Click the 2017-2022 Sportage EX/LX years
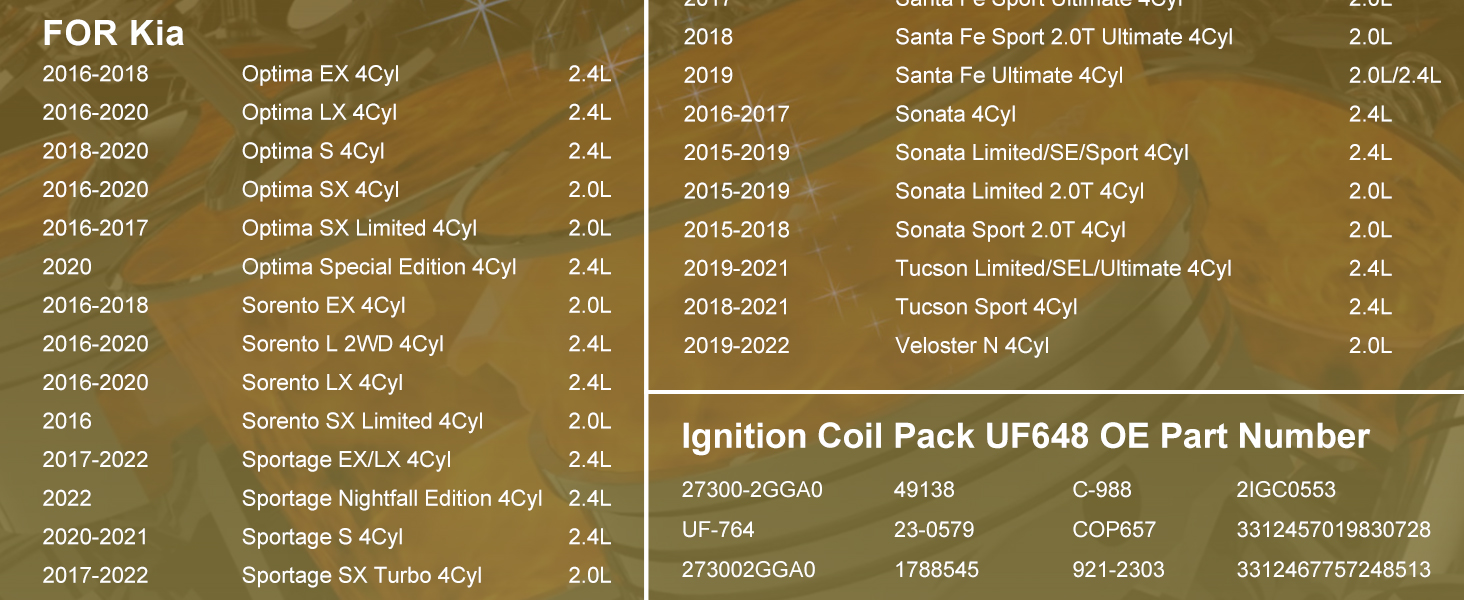Image resolution: width=1464 pixels, height=600 pixels. point(95,460)
